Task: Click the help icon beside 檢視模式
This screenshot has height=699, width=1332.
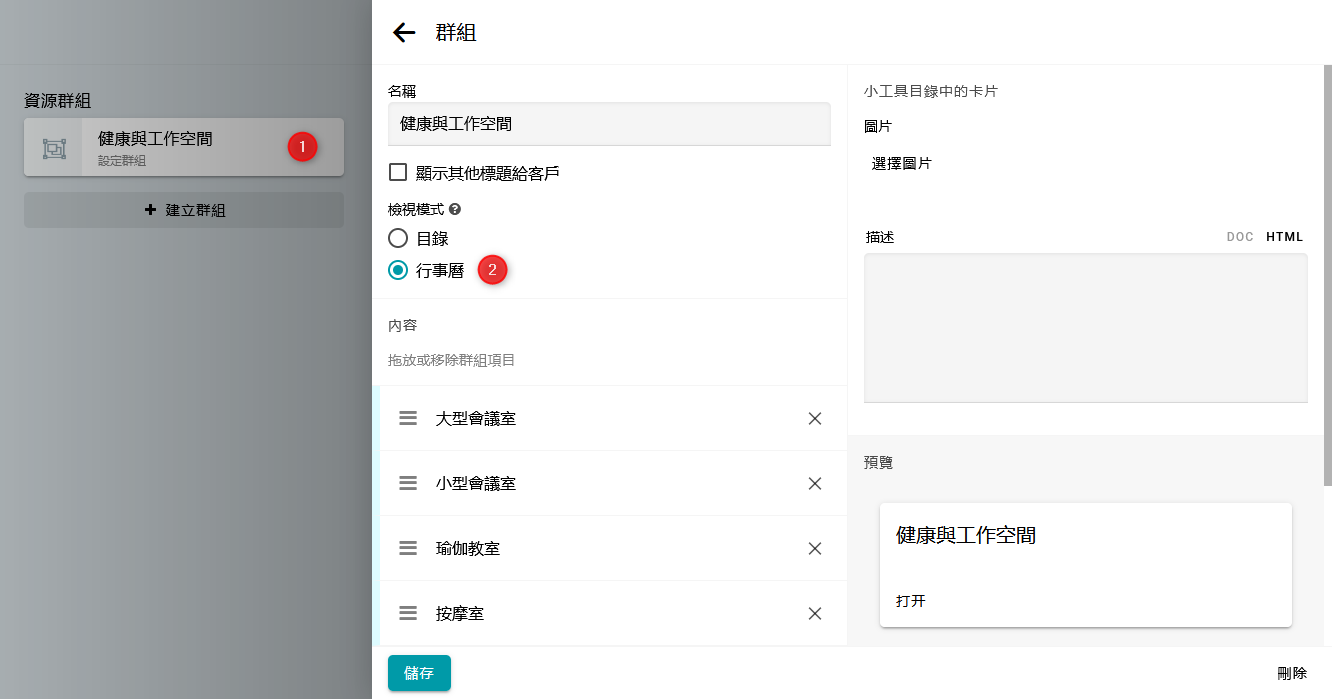Action: point(455,210)
